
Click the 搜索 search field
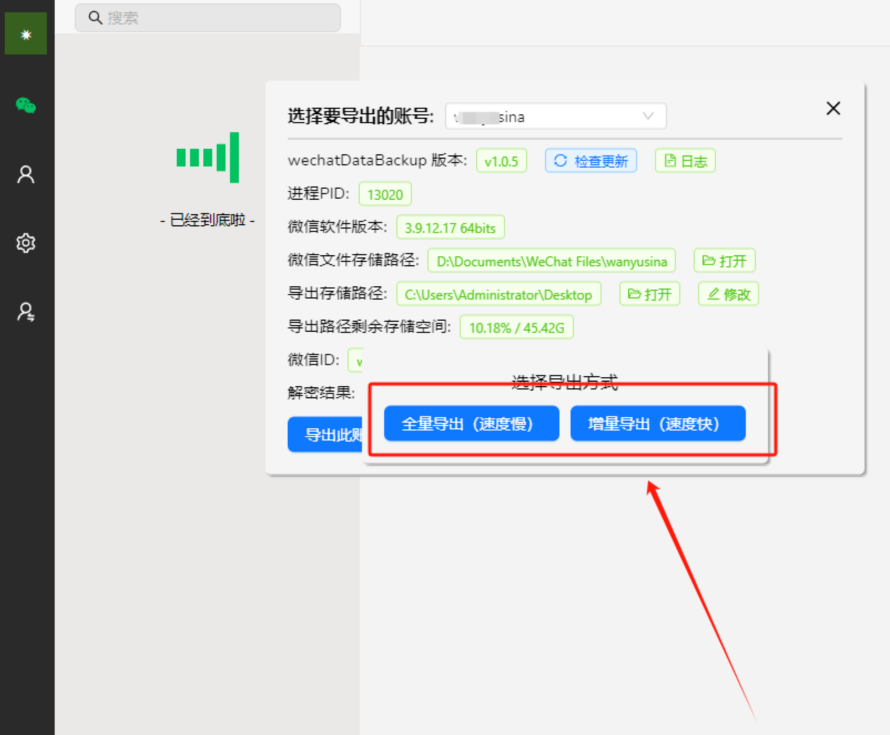click(x=208, y=18)
